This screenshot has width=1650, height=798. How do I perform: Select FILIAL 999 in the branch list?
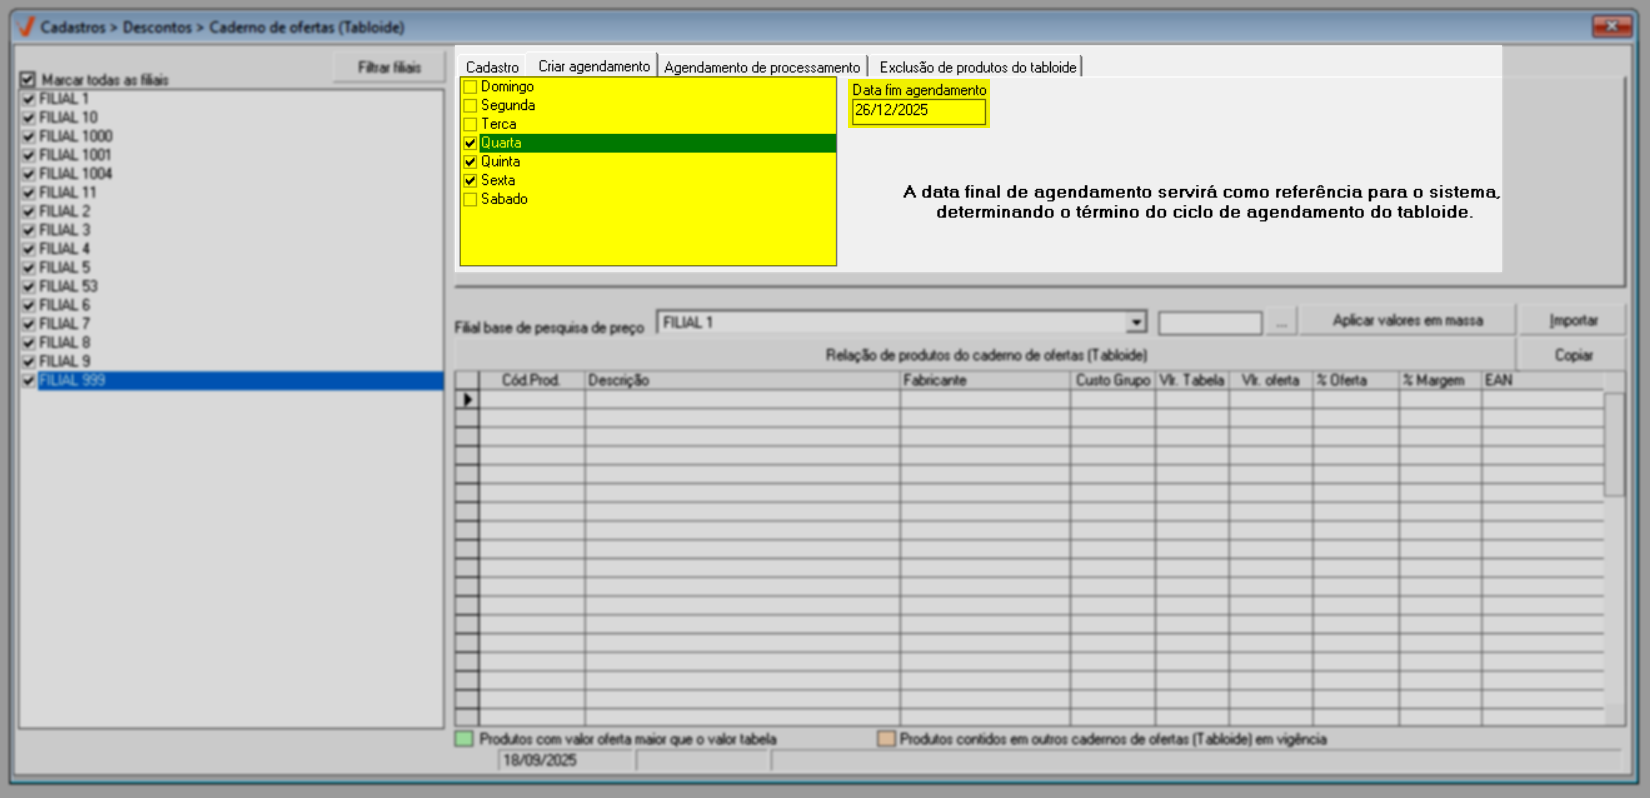(72, 381)
